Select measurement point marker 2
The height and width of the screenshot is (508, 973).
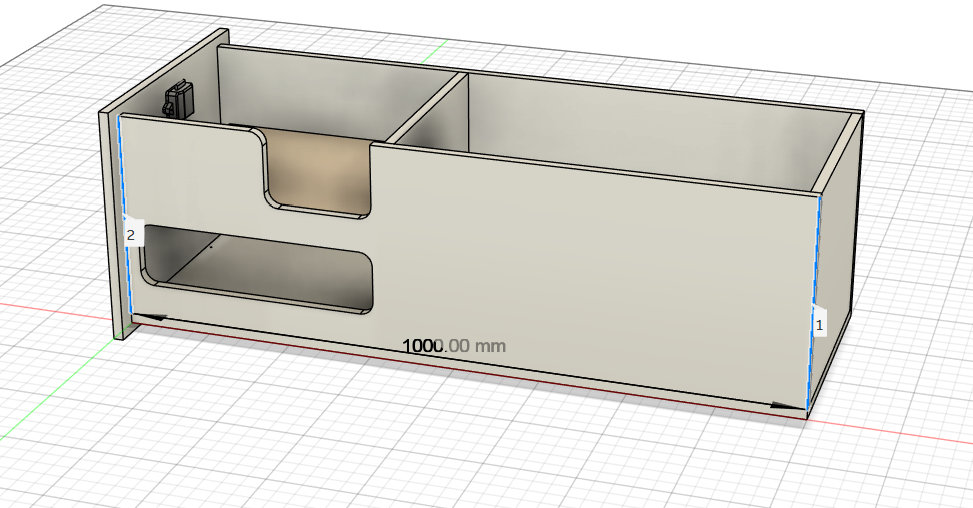(x=131, y=235)
